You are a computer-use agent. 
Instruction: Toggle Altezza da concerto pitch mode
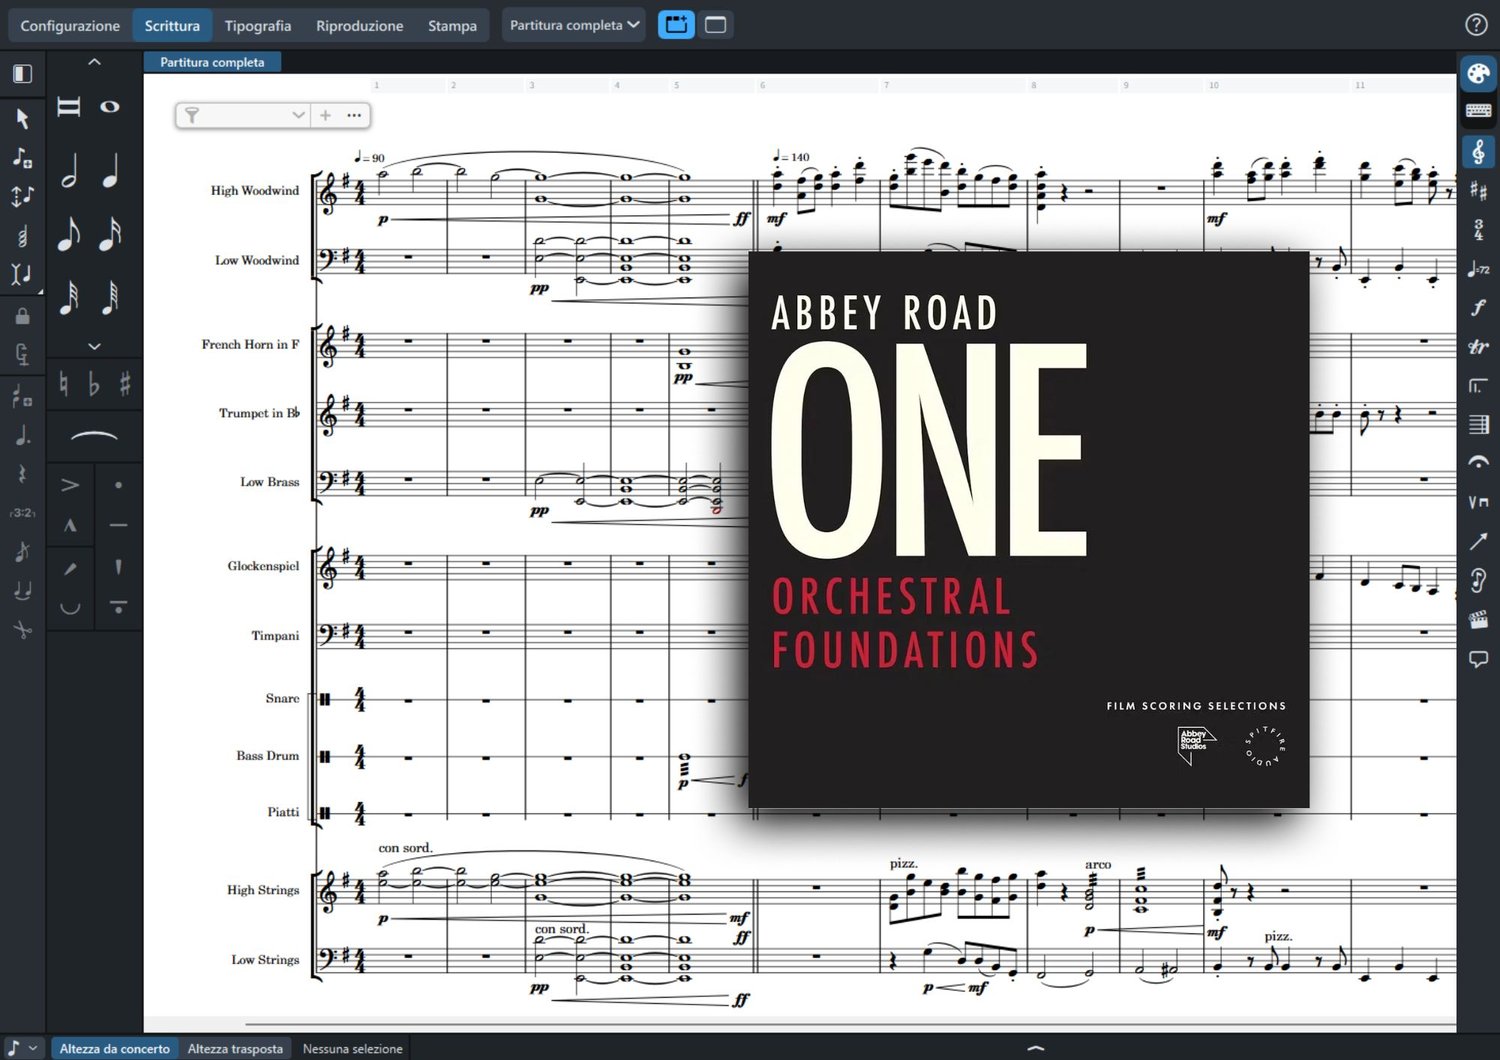(x=115, y=1048)
